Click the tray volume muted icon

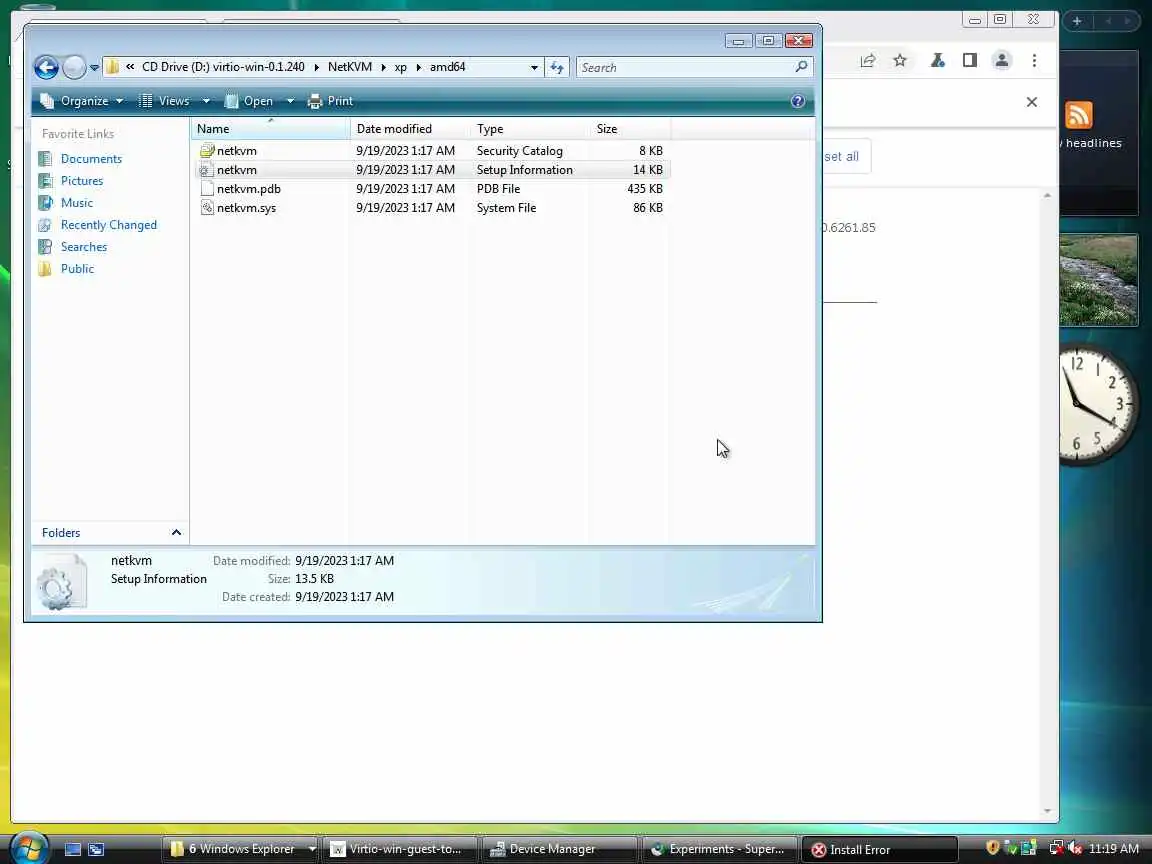pyautogui.click(x=1075, y=849)
